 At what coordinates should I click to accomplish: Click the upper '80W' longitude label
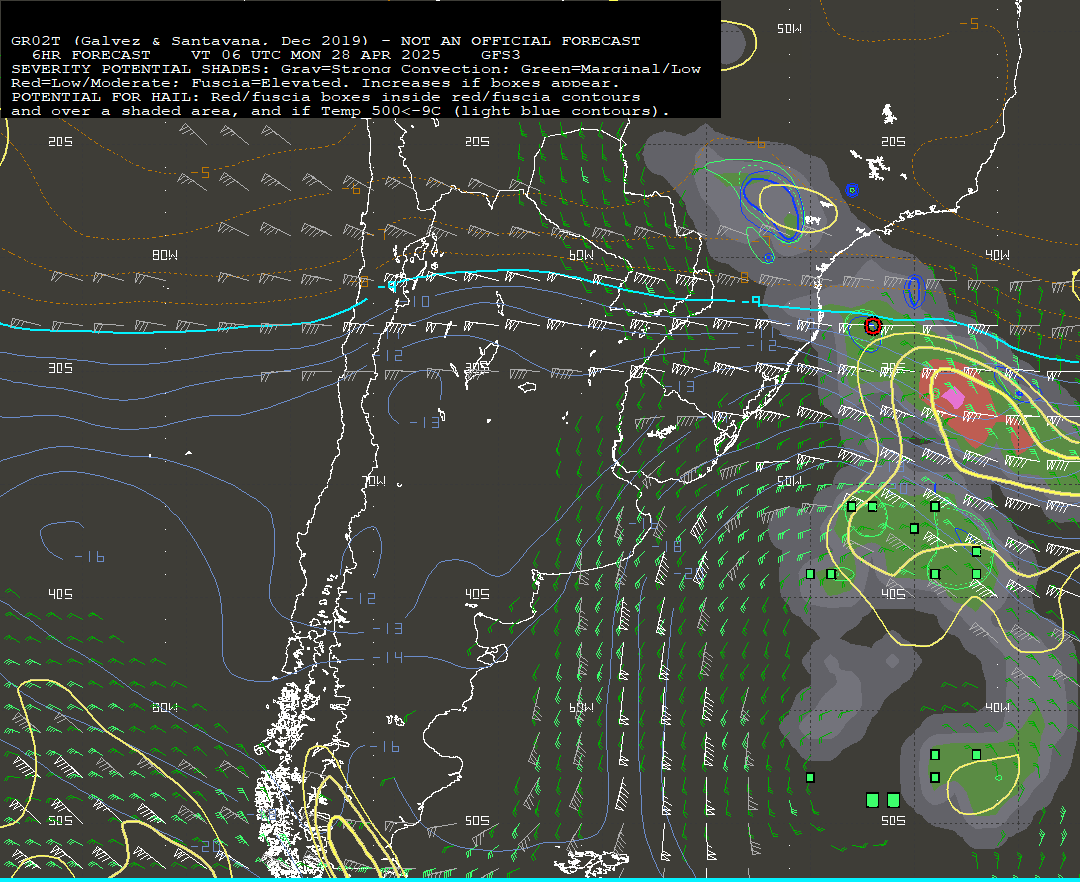pos(165,255)
